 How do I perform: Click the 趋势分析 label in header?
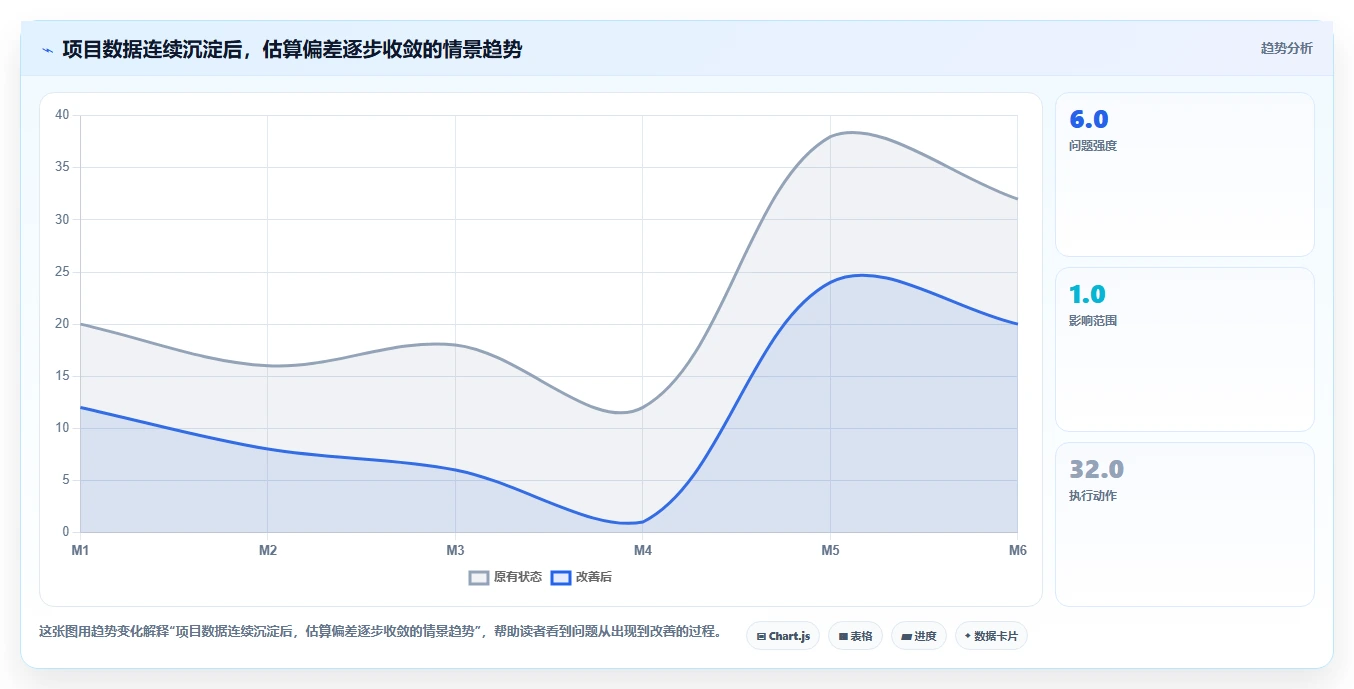1286,48
